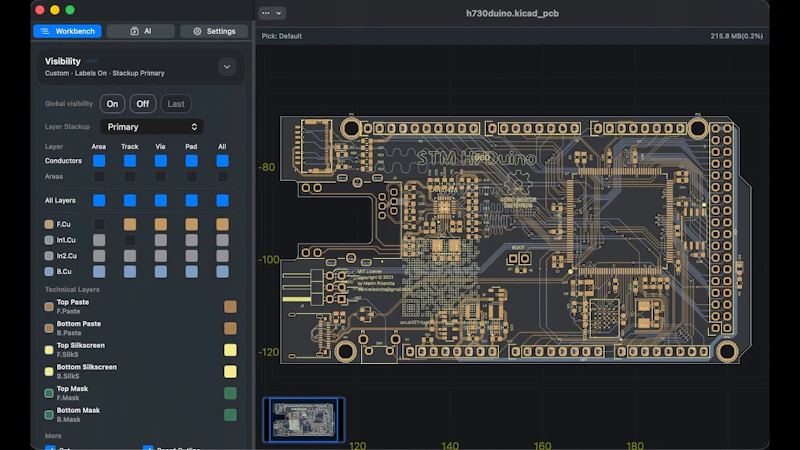Enable Areas row Via checkbox

pyautogui.click(x=161, y=177)
